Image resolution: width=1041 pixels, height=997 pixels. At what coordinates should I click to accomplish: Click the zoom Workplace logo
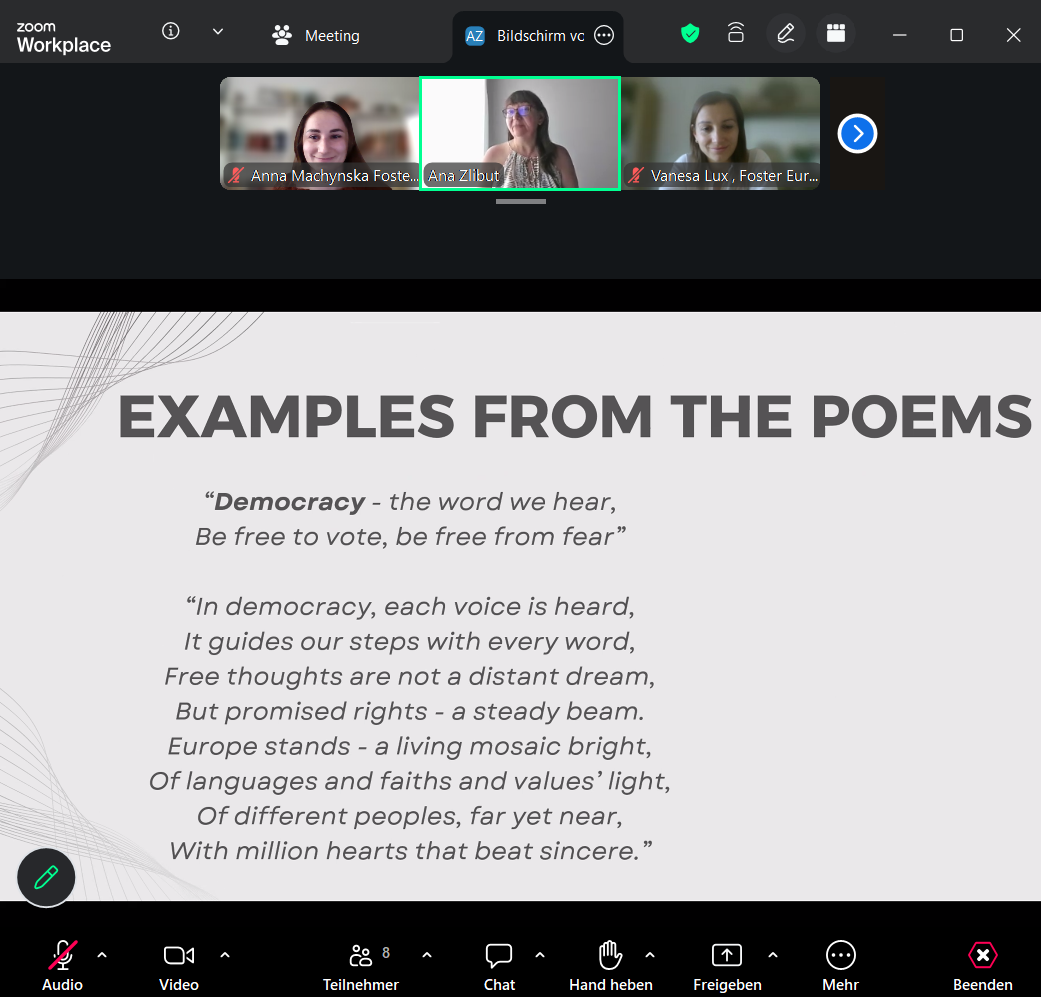(64, 37)
